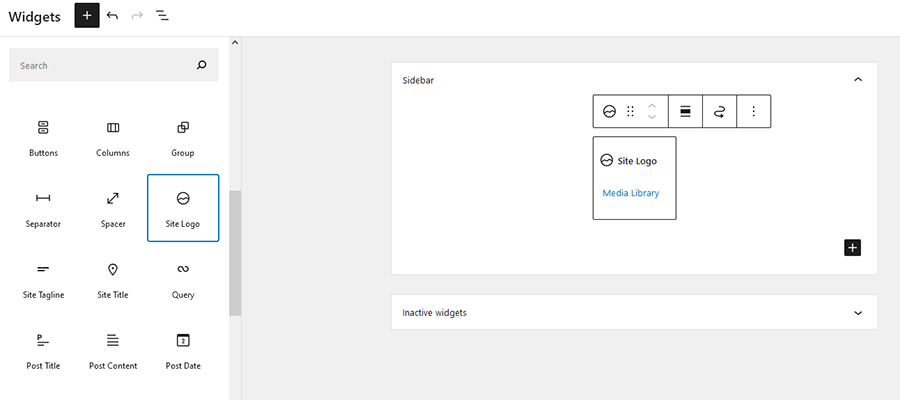Click the block inserter panel scrollbar
The width and height of the screenshot is (900, 400).
[235, 252]
